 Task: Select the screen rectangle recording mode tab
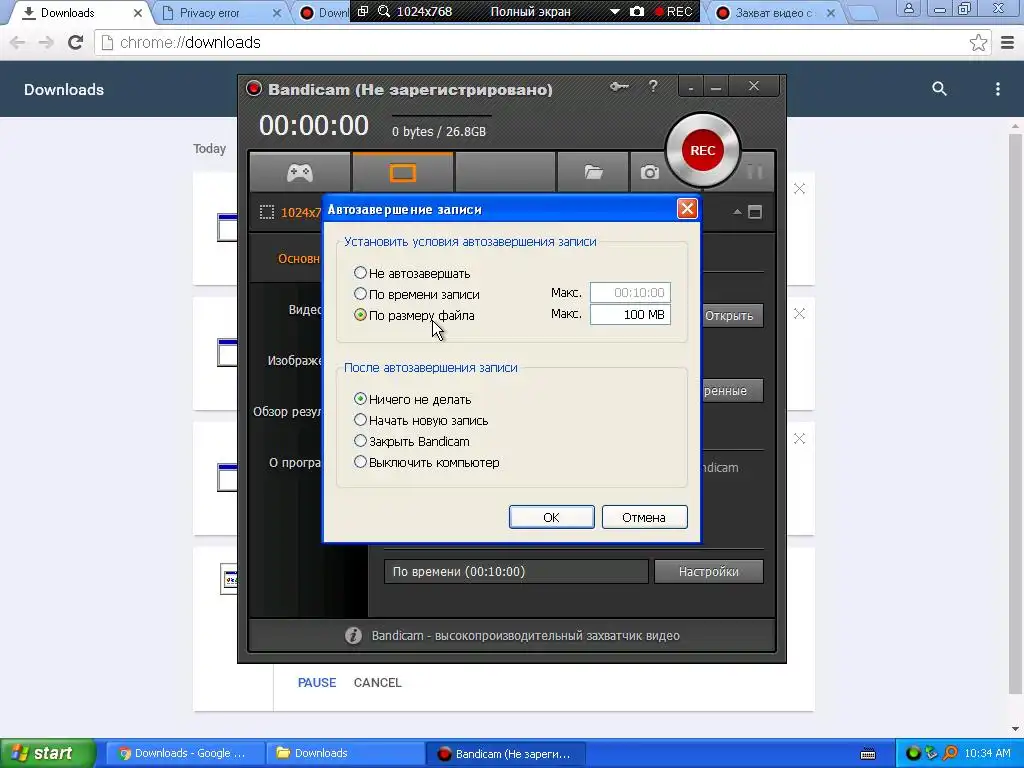click(402, 172)
